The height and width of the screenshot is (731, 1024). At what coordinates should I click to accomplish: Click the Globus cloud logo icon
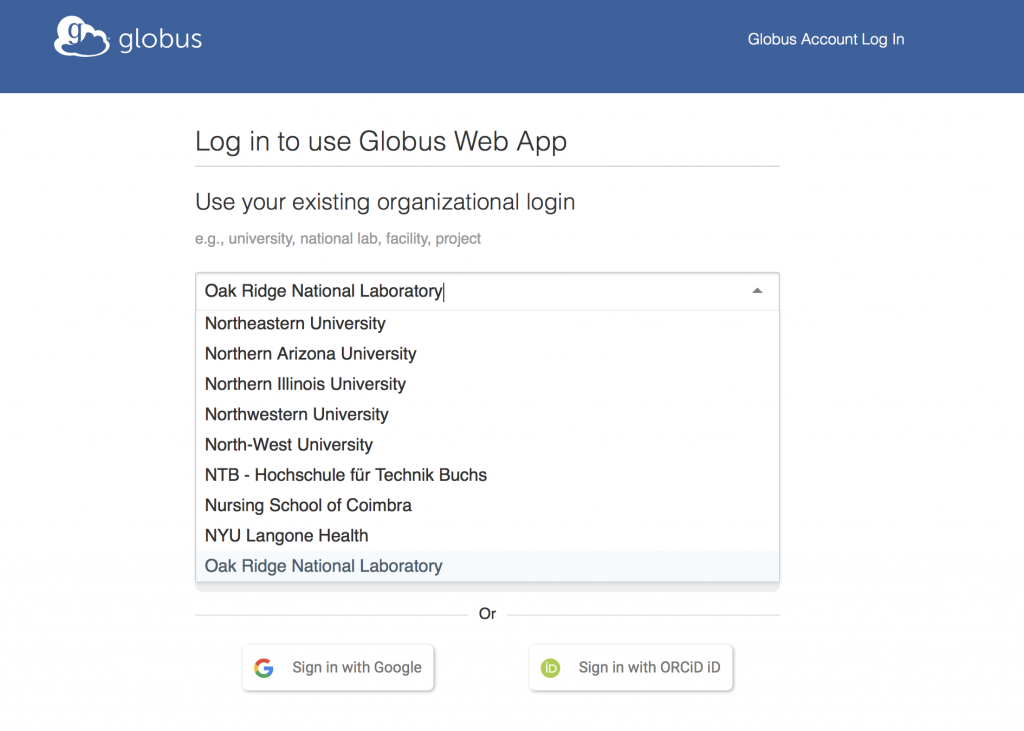(81, 37)
